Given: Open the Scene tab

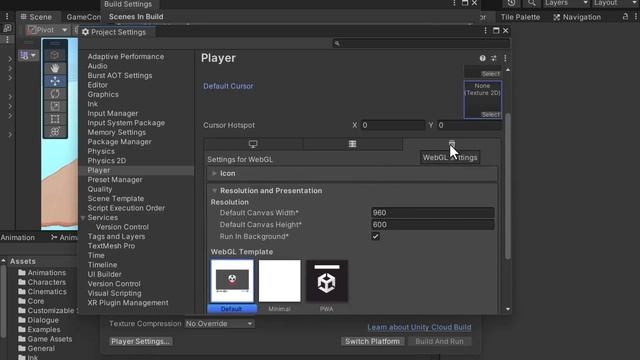Looking at the screenshot, I should (x=36, y=17).
